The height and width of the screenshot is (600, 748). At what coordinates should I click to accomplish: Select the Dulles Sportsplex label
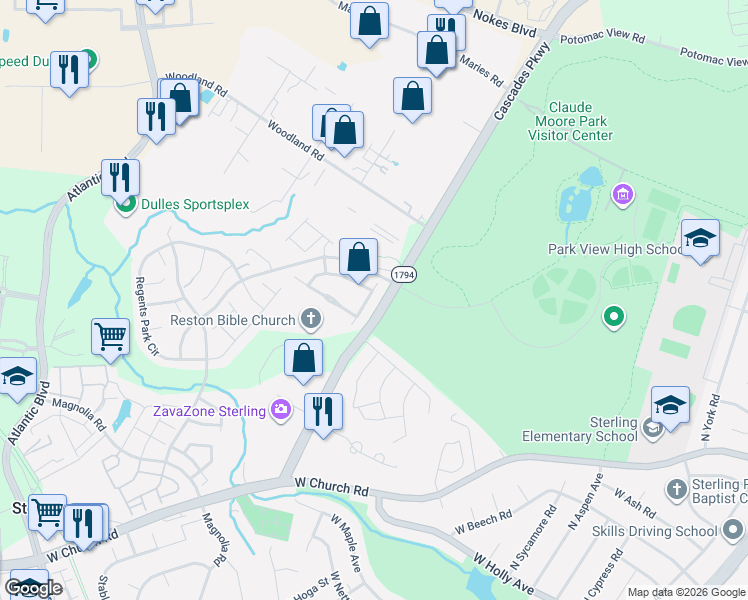pyautogui.click(x=195, y=204)
